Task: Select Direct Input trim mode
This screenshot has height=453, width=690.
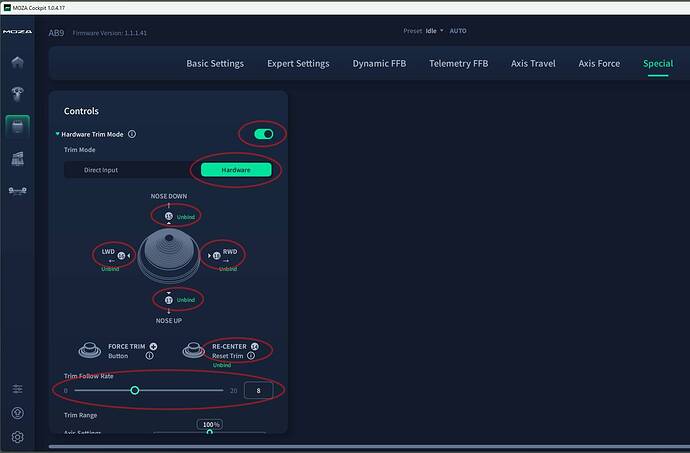Action: (x=101, y=170)
